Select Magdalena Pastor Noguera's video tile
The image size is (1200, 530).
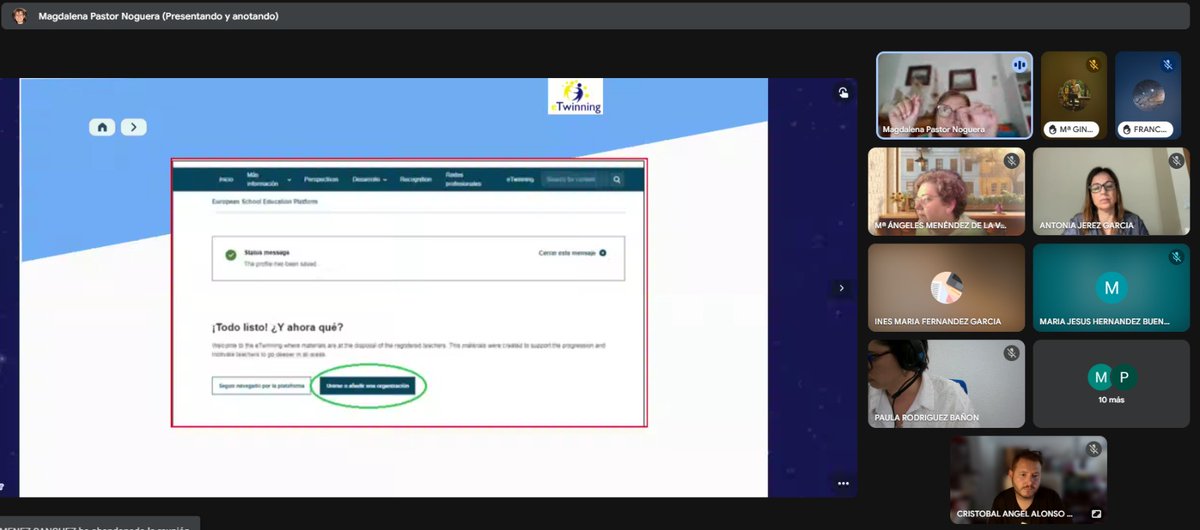pyautogui.click(x=954, y=95)
